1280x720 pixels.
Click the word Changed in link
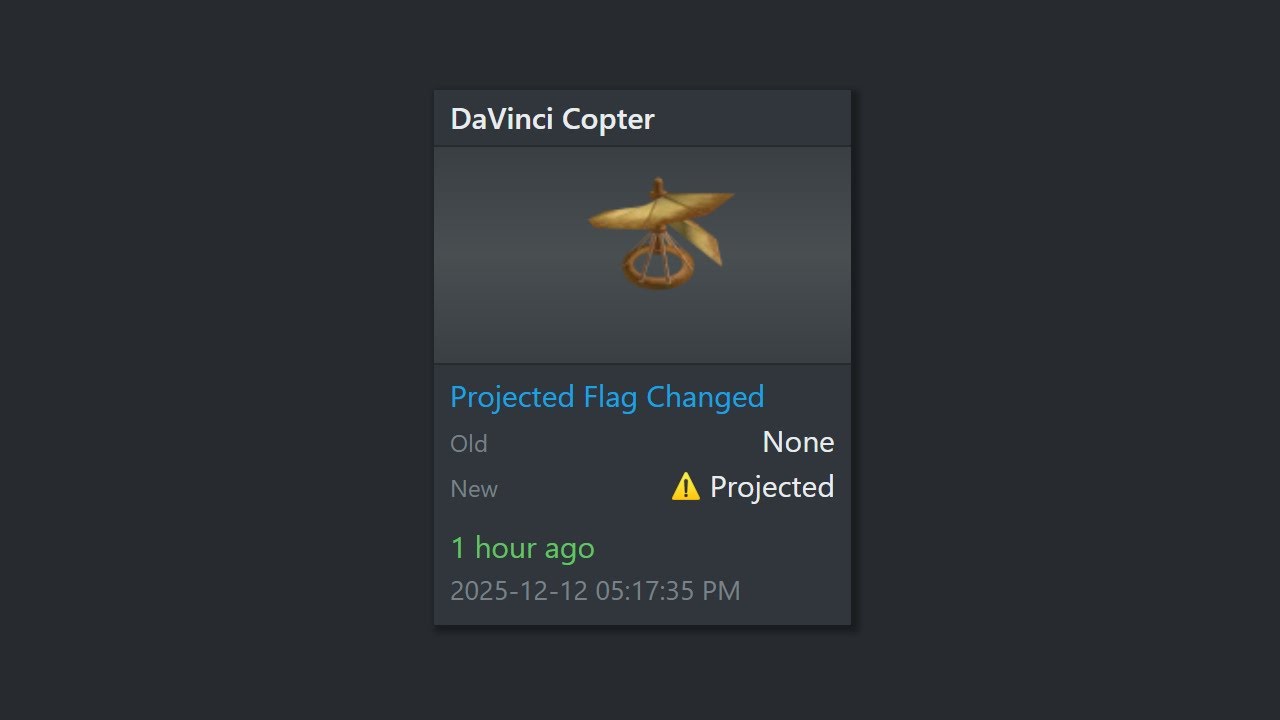[705, 397]
